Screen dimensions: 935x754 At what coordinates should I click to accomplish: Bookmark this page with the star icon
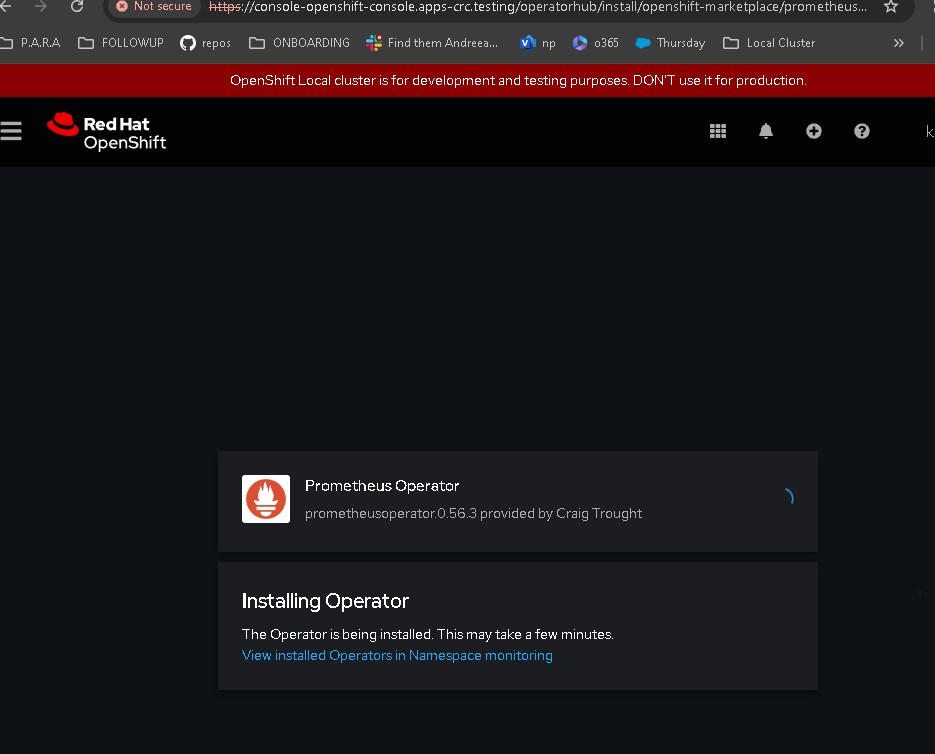(x=891, y=7)
